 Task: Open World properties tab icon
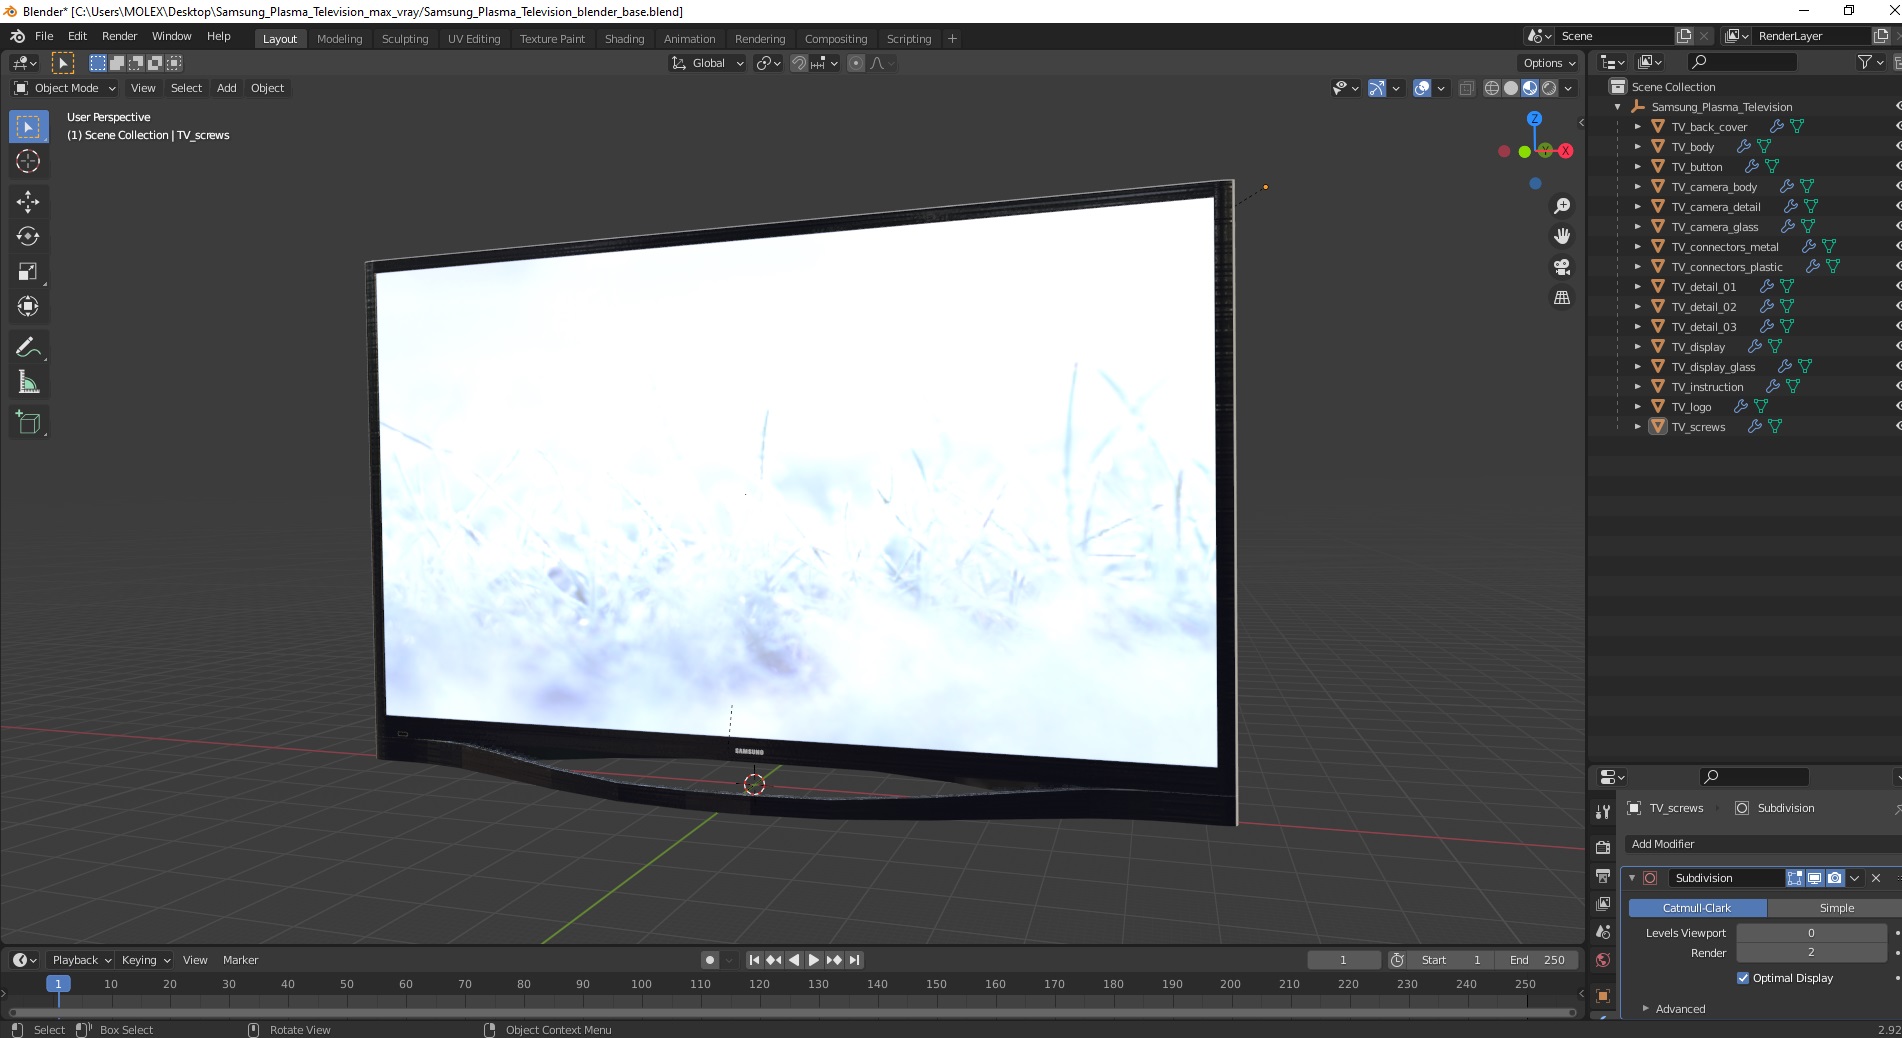coord(1603,960)
